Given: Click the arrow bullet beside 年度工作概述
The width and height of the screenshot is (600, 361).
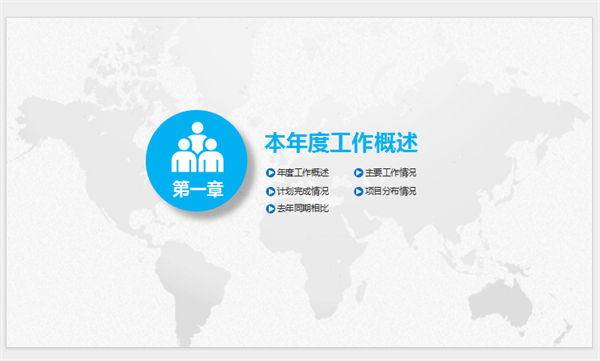Looking at the screenshot, I should point(271,173).
